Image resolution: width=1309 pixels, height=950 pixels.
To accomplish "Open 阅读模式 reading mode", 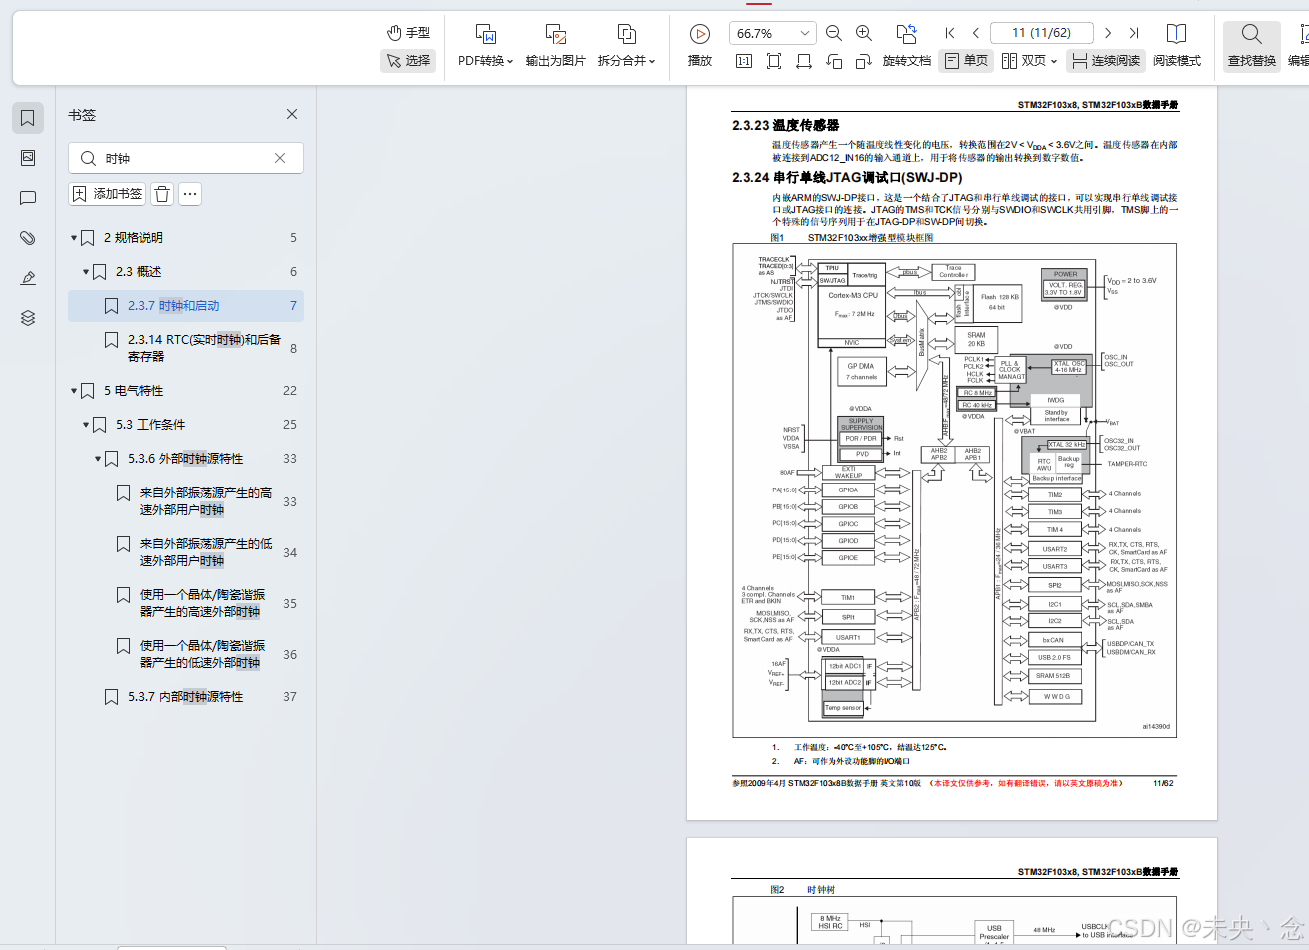I will point(1177,46).
